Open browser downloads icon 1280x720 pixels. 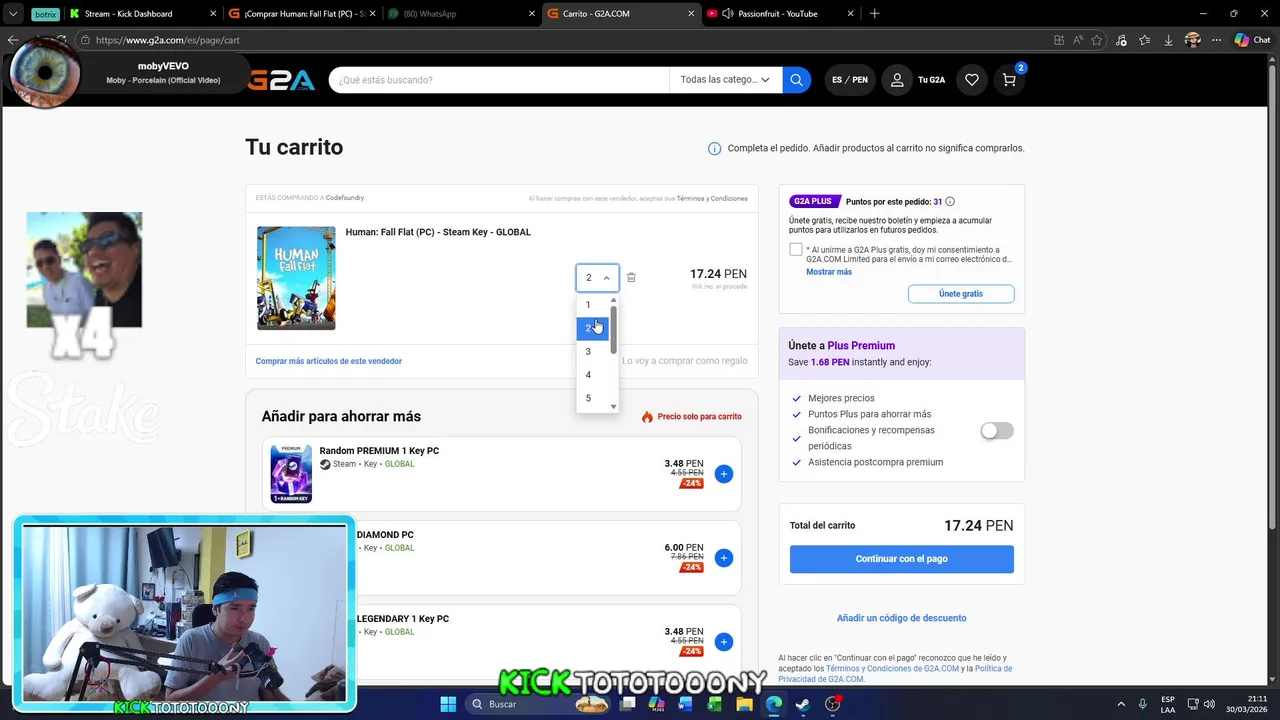[1168, 40]
